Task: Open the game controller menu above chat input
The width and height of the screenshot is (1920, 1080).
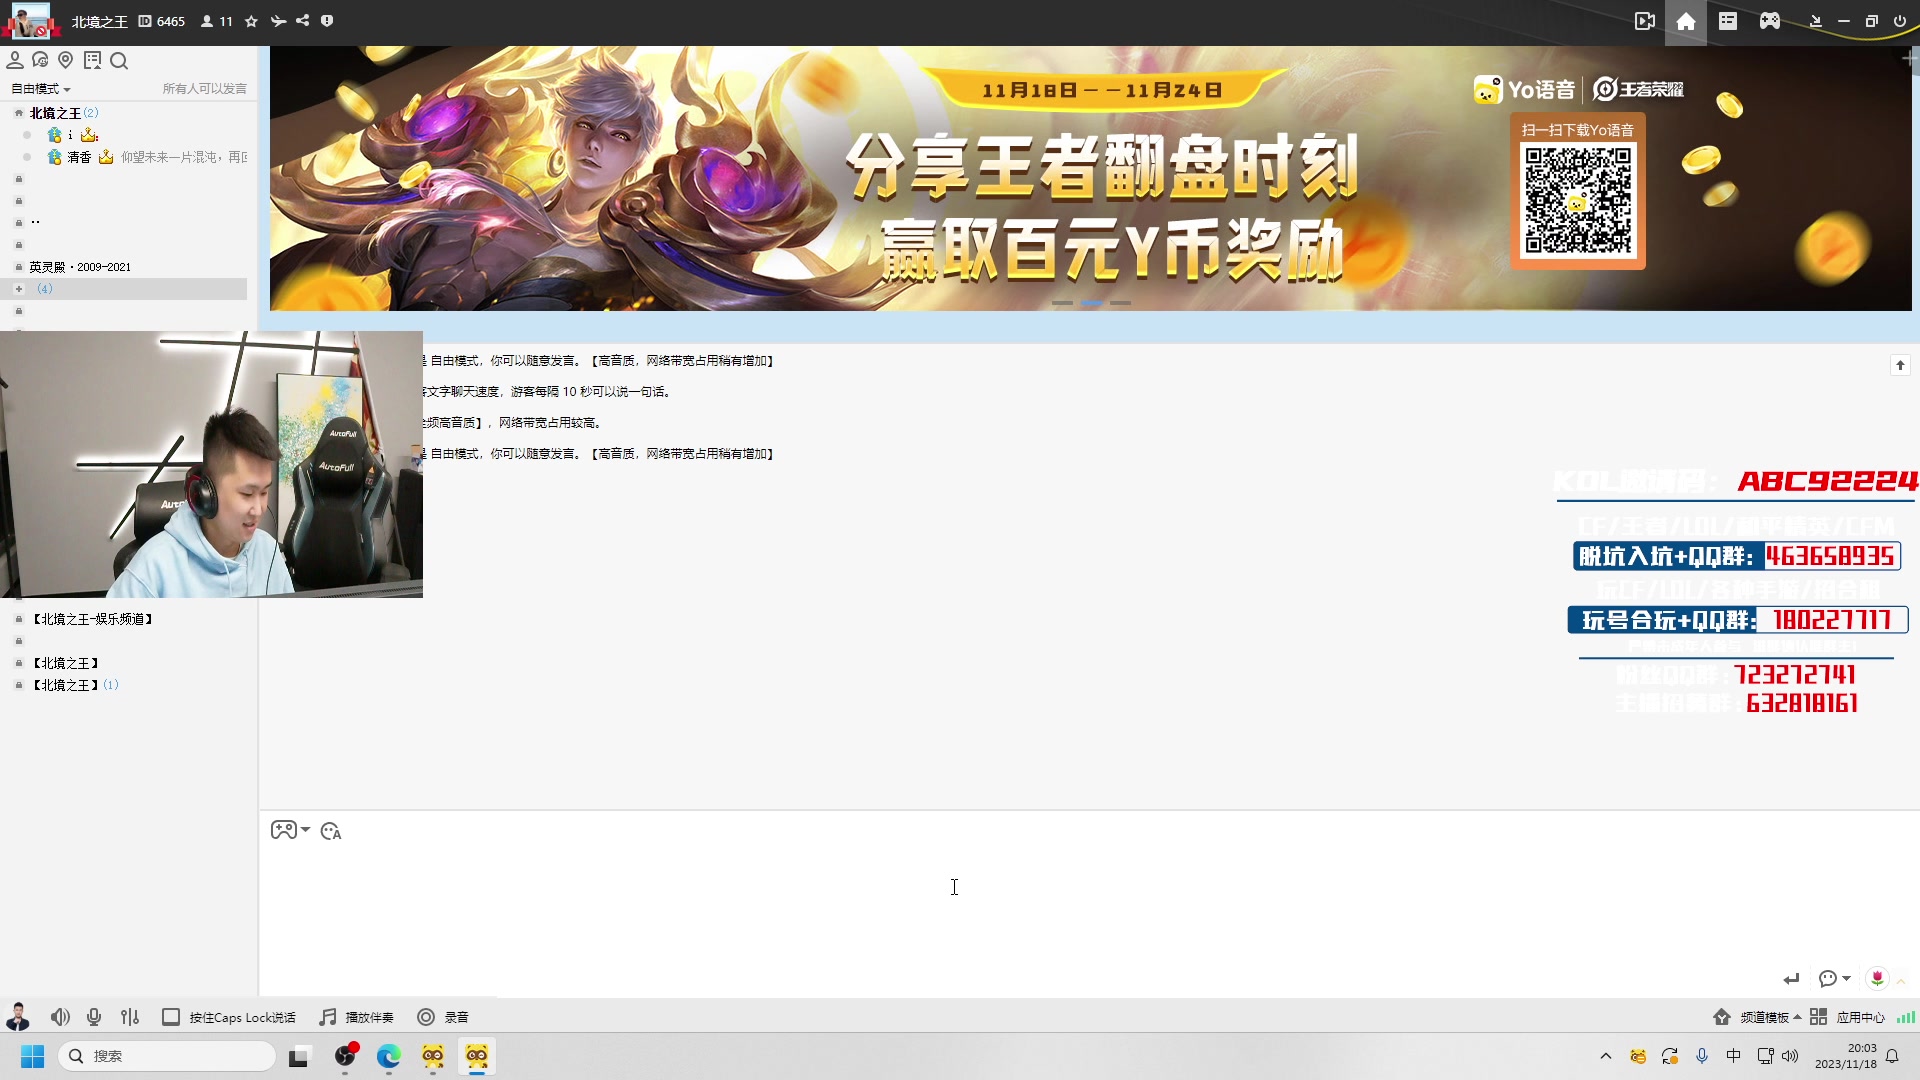Action: (290, 830)
